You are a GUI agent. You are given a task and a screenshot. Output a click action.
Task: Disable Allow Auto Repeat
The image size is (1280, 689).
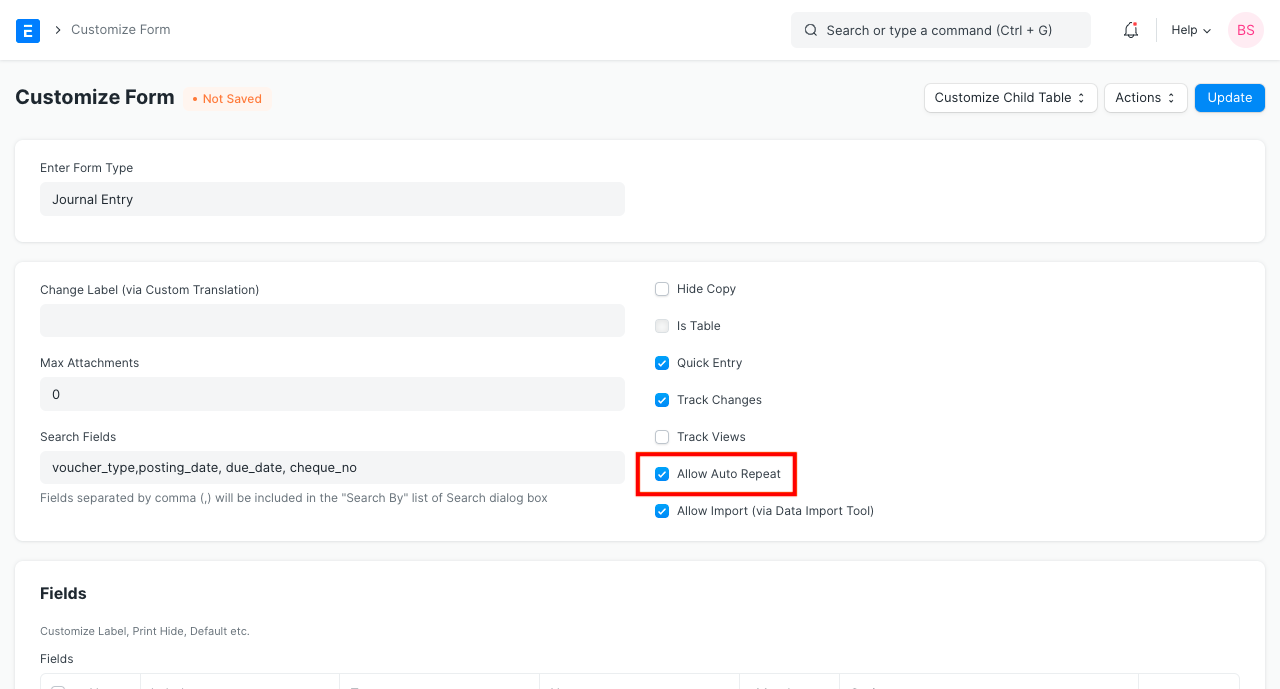(x=662, y=473)
